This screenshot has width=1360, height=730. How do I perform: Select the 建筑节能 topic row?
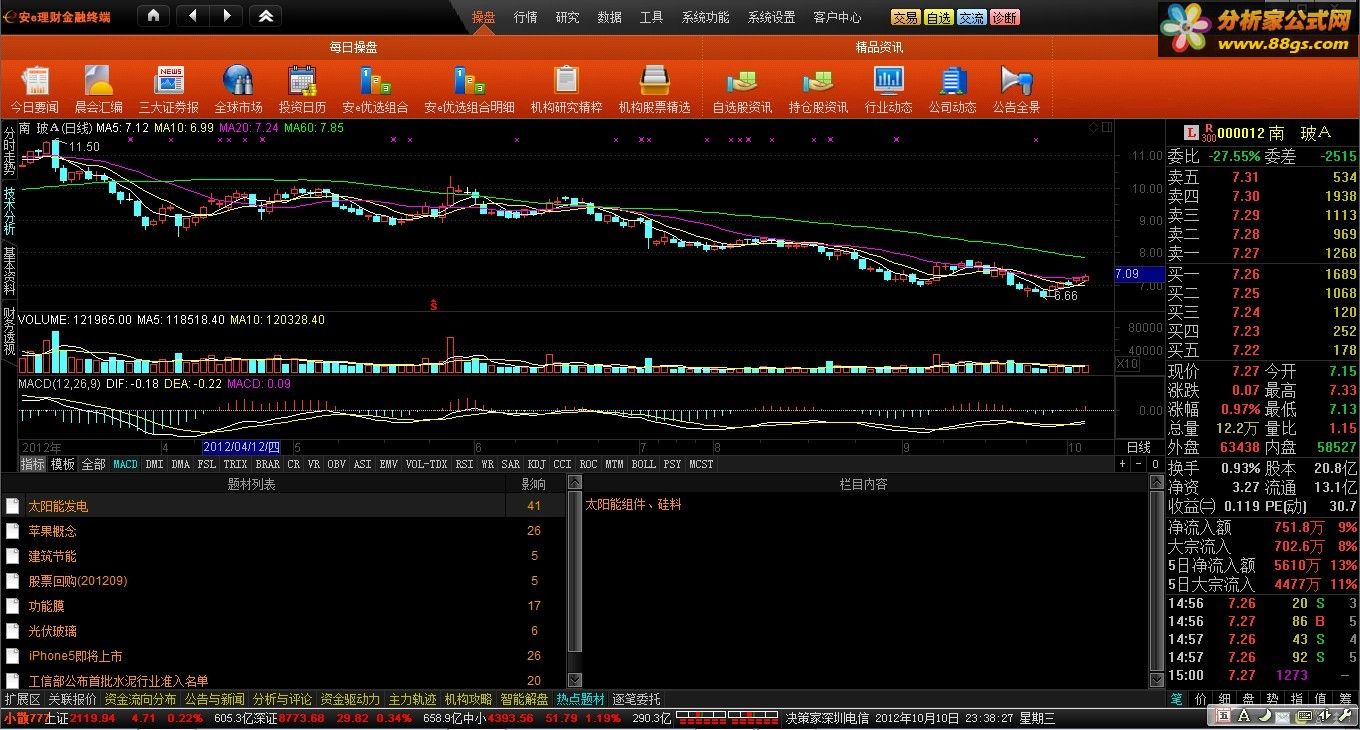point(283,556)
